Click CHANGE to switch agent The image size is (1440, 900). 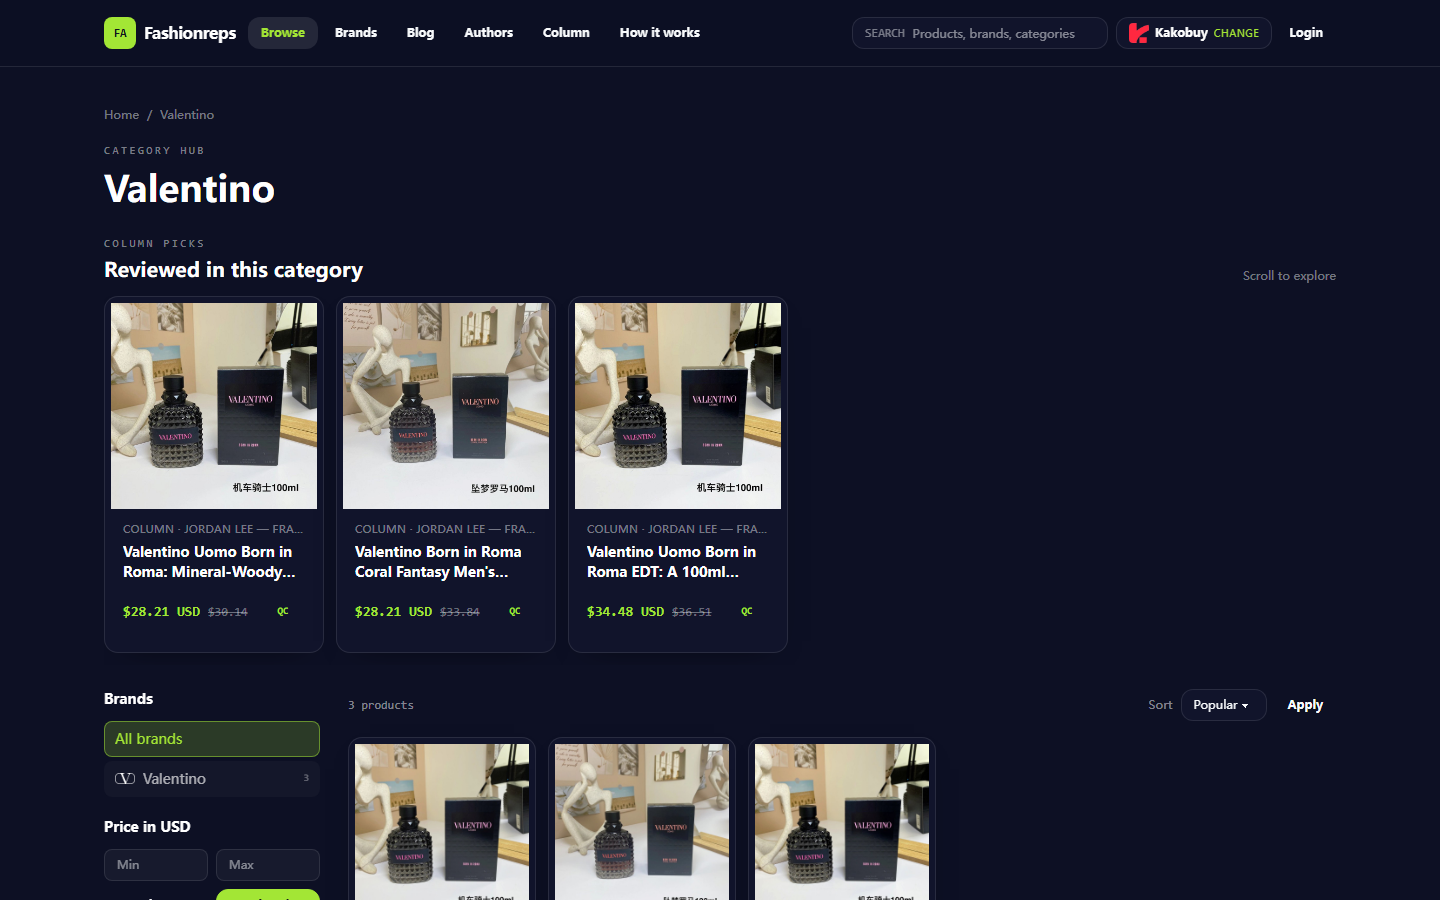pyautogui.click(x=1236, y=33)
